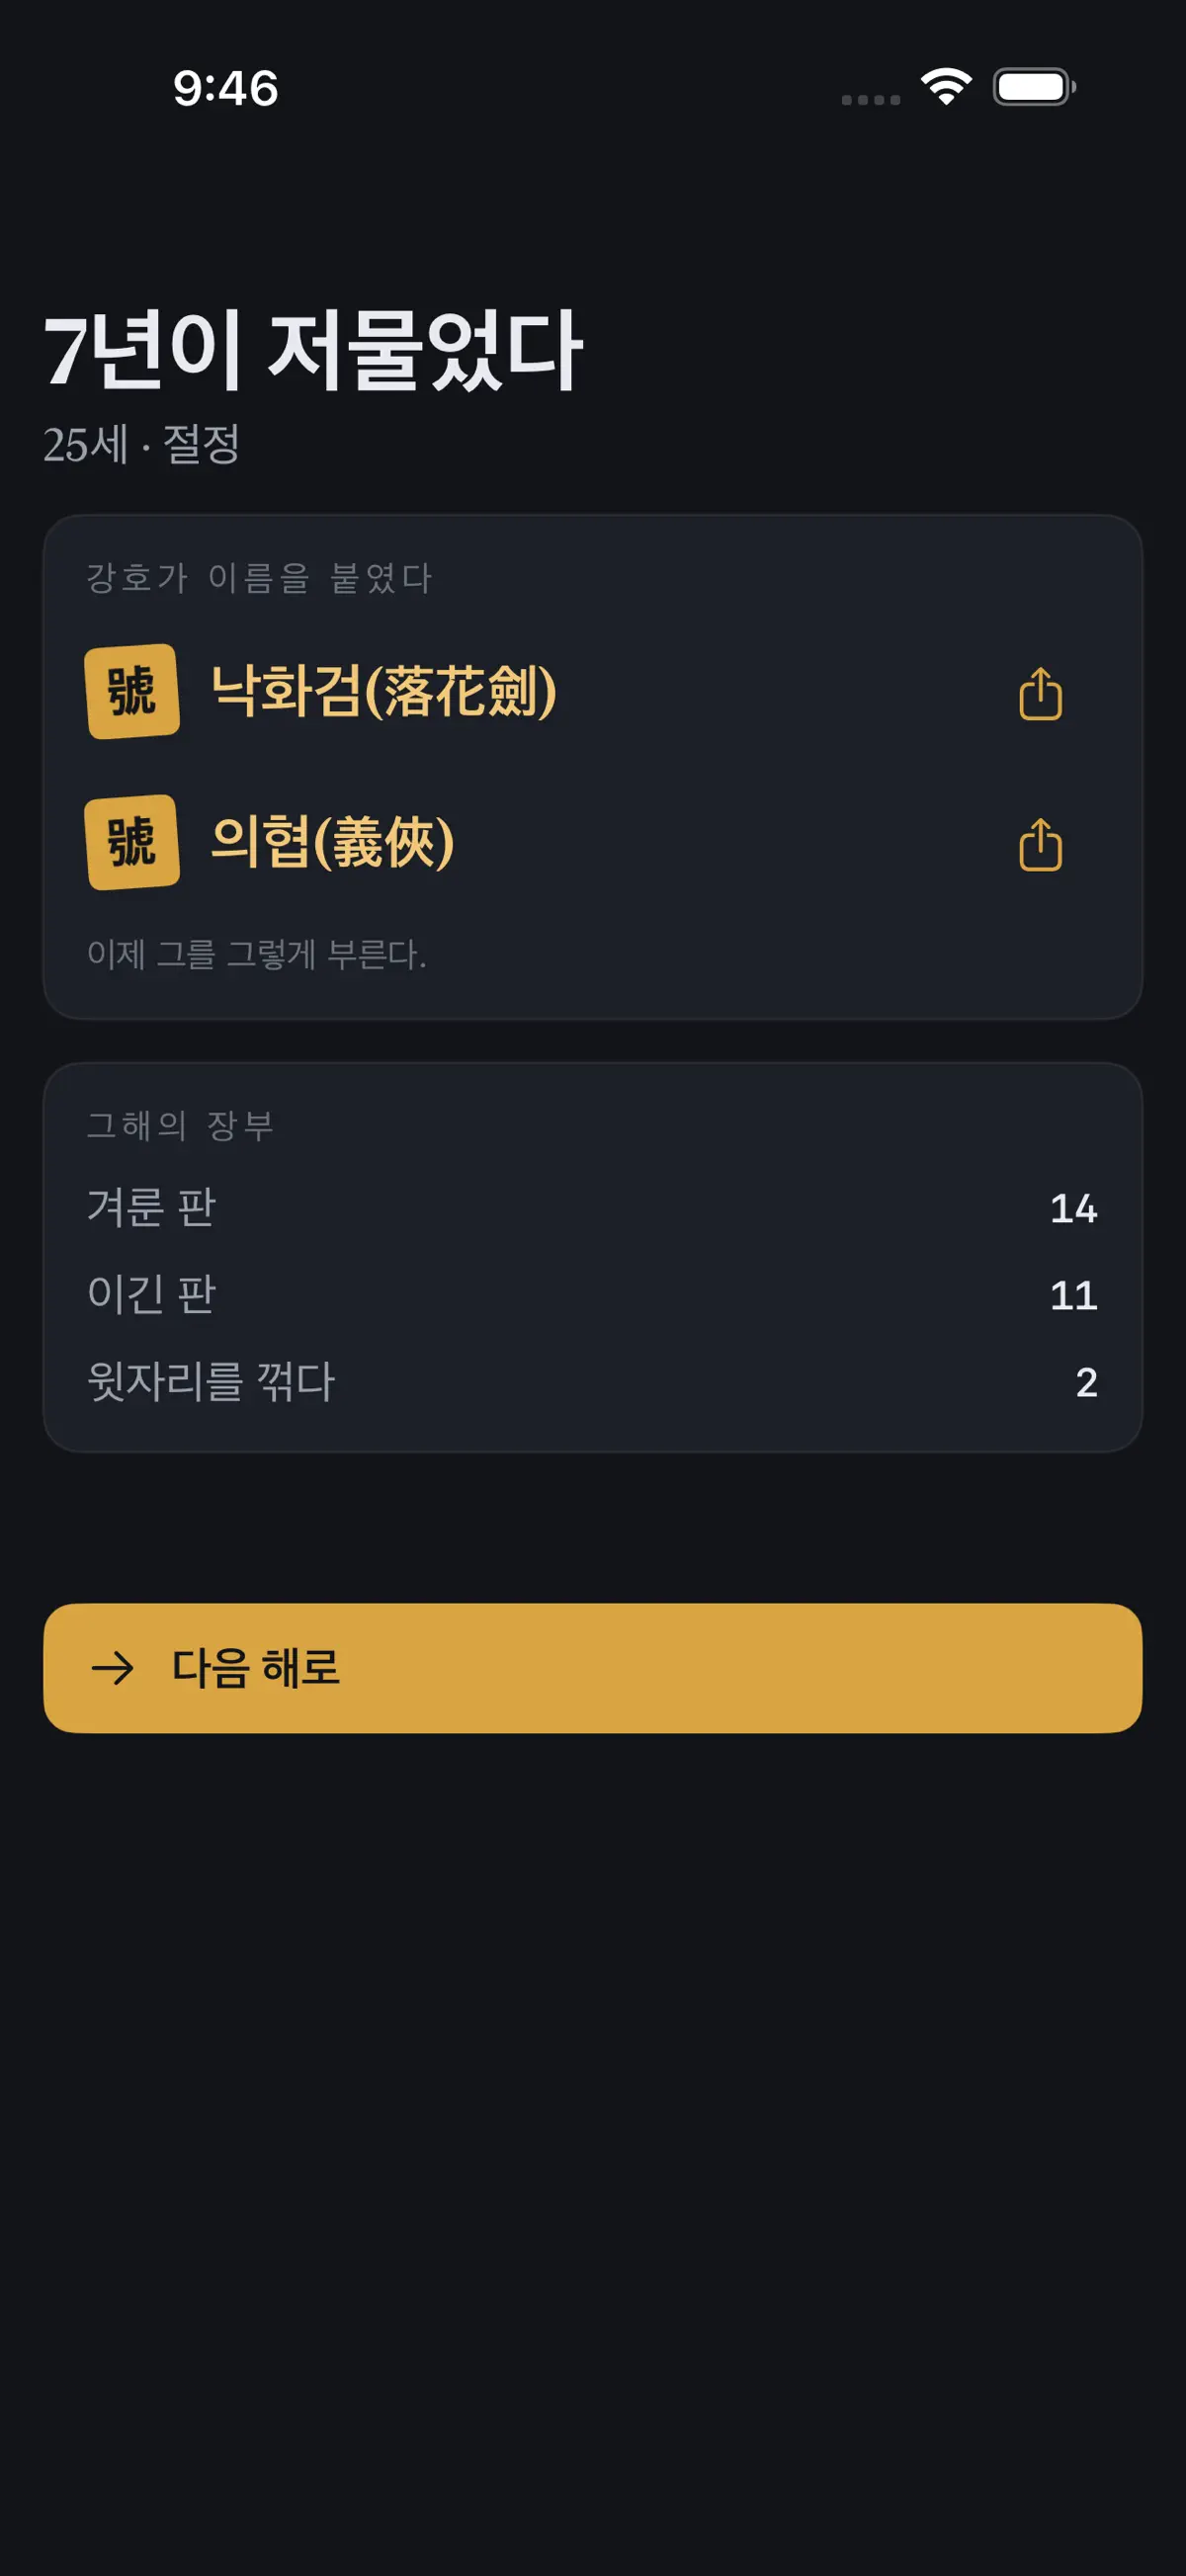The image size is (1186, 2576).
Task: Tap the 號 badge beside 낙화검
Action: (132, 691)
